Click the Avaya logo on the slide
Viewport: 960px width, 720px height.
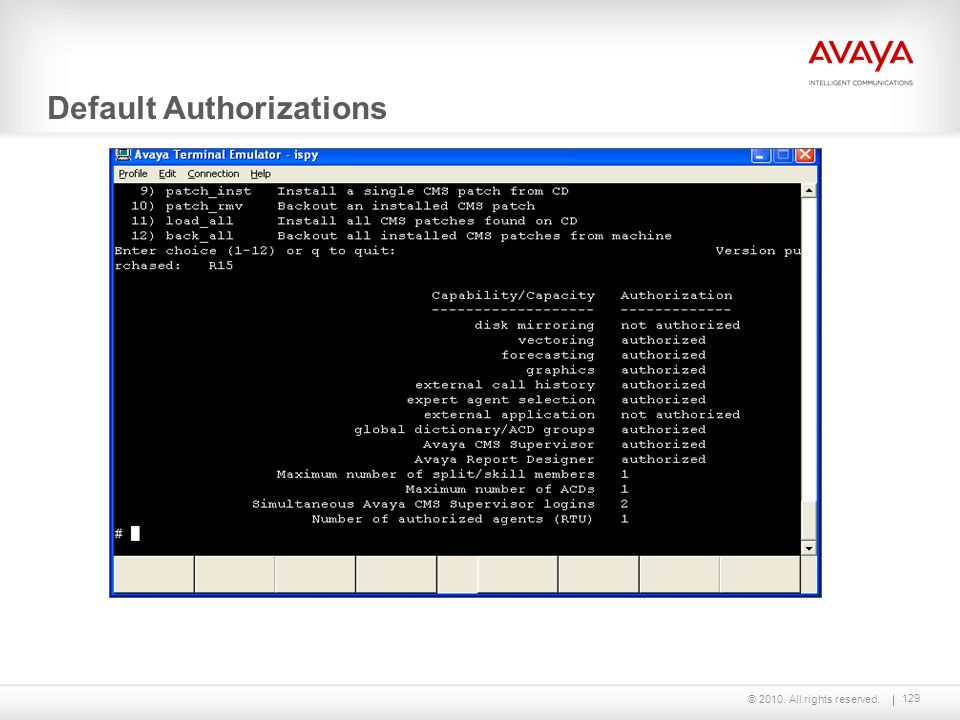coord(860,63)
